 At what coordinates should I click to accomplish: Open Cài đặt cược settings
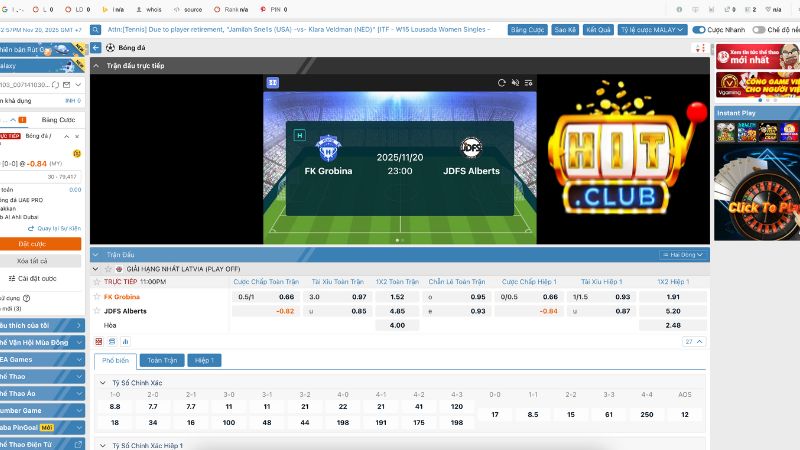click(32, 279)
